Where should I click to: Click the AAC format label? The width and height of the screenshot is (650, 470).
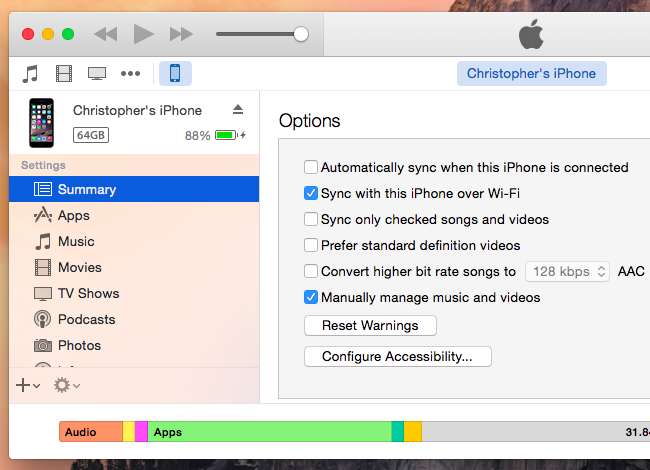click(x=631, y=271)
